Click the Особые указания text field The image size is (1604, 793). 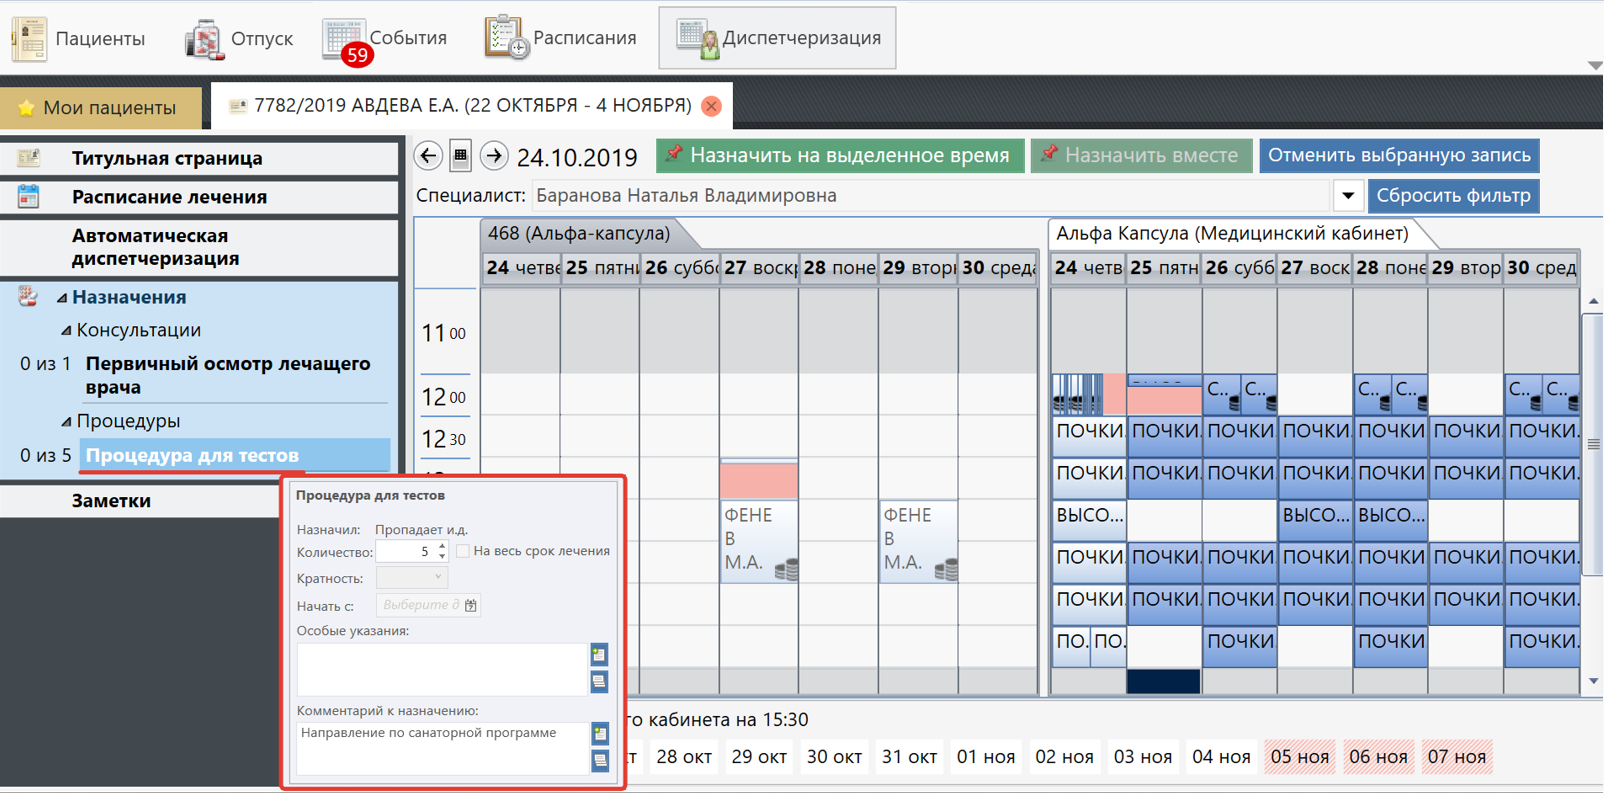(441, 669)
